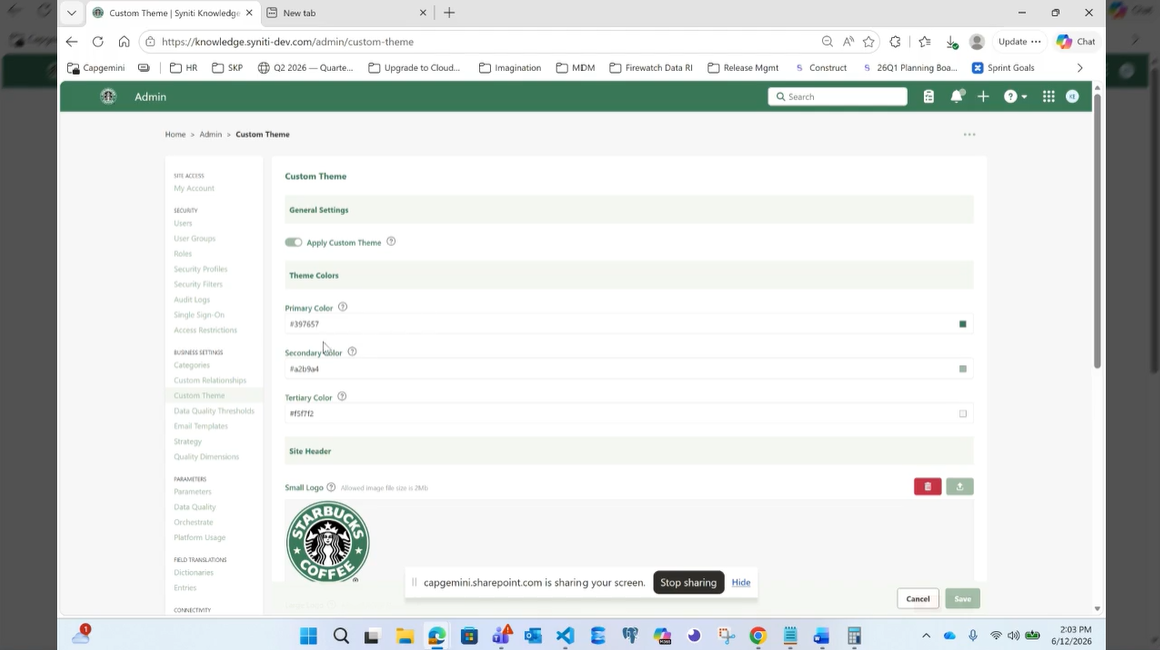Open the help question mark menu

pyautogui.click(x=1015, y=97)
